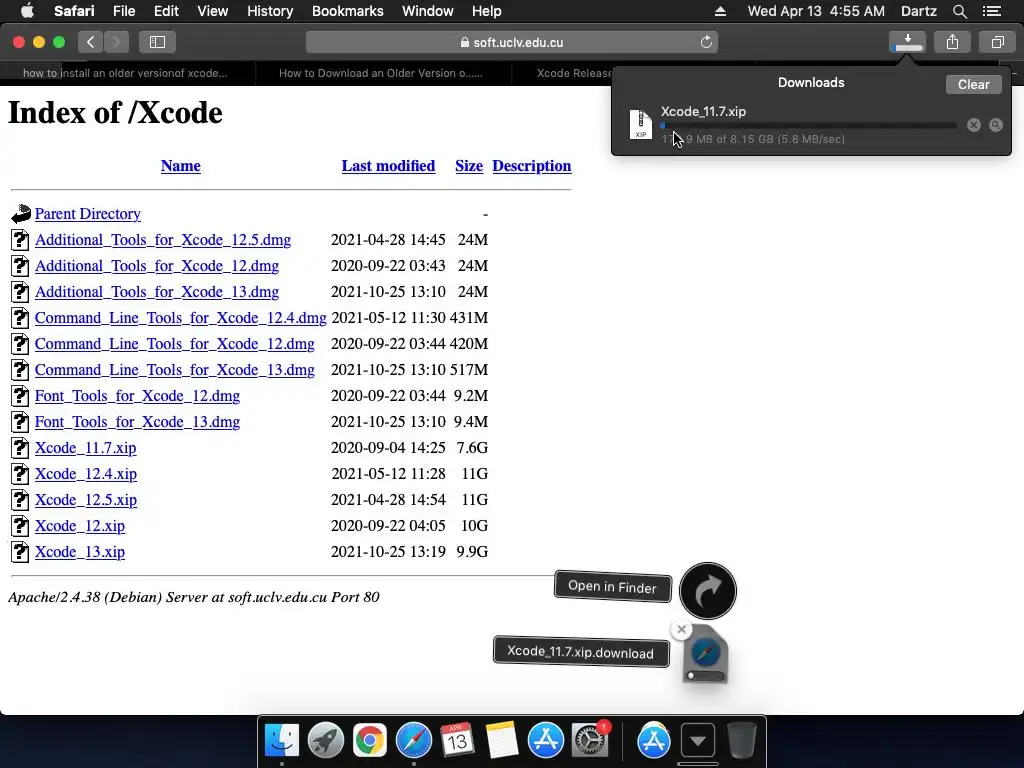Viewport: 1024px width, 768px height.
Task: Click Safari back navigation arrow
Action: (91, 42)
